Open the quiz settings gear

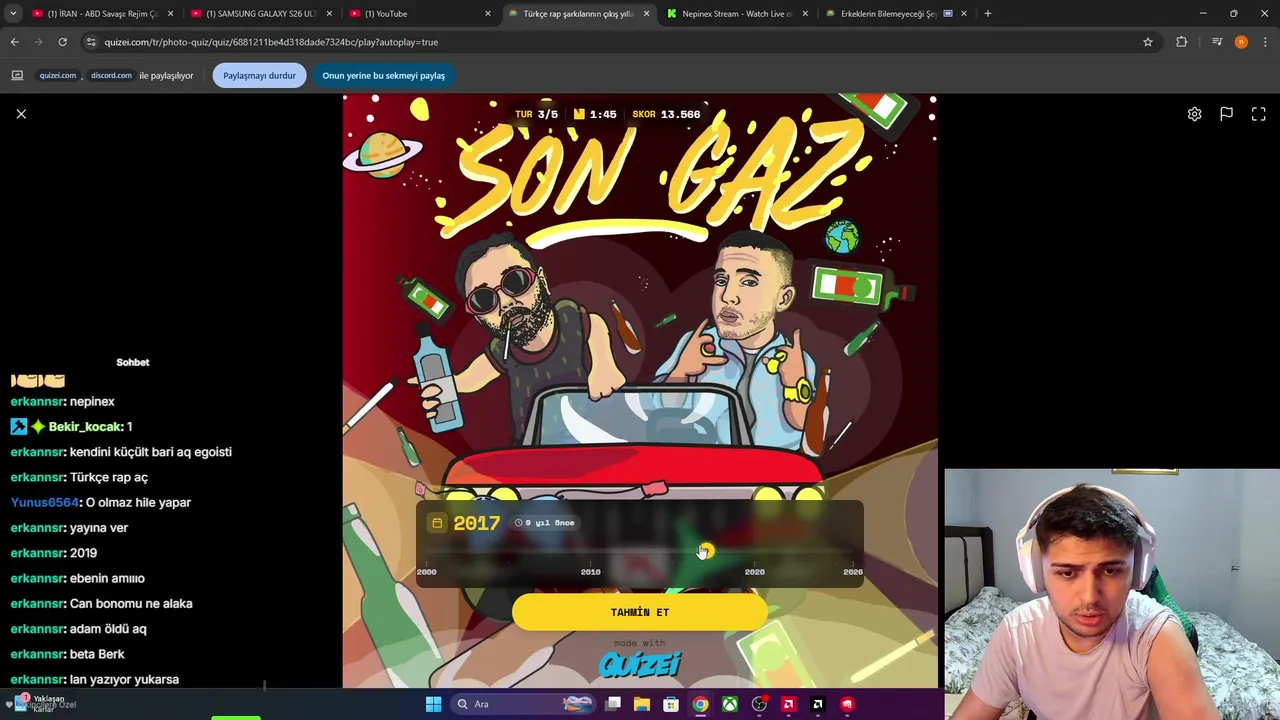1194,114
